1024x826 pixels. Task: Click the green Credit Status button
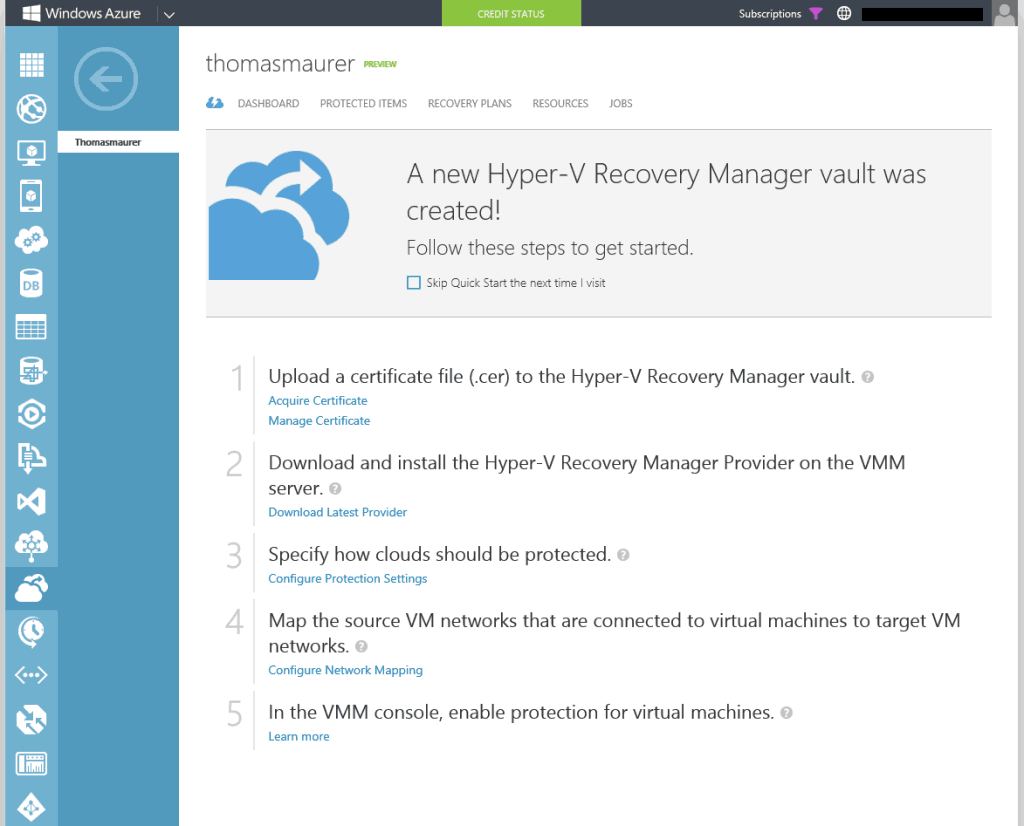tap(511, 13)
